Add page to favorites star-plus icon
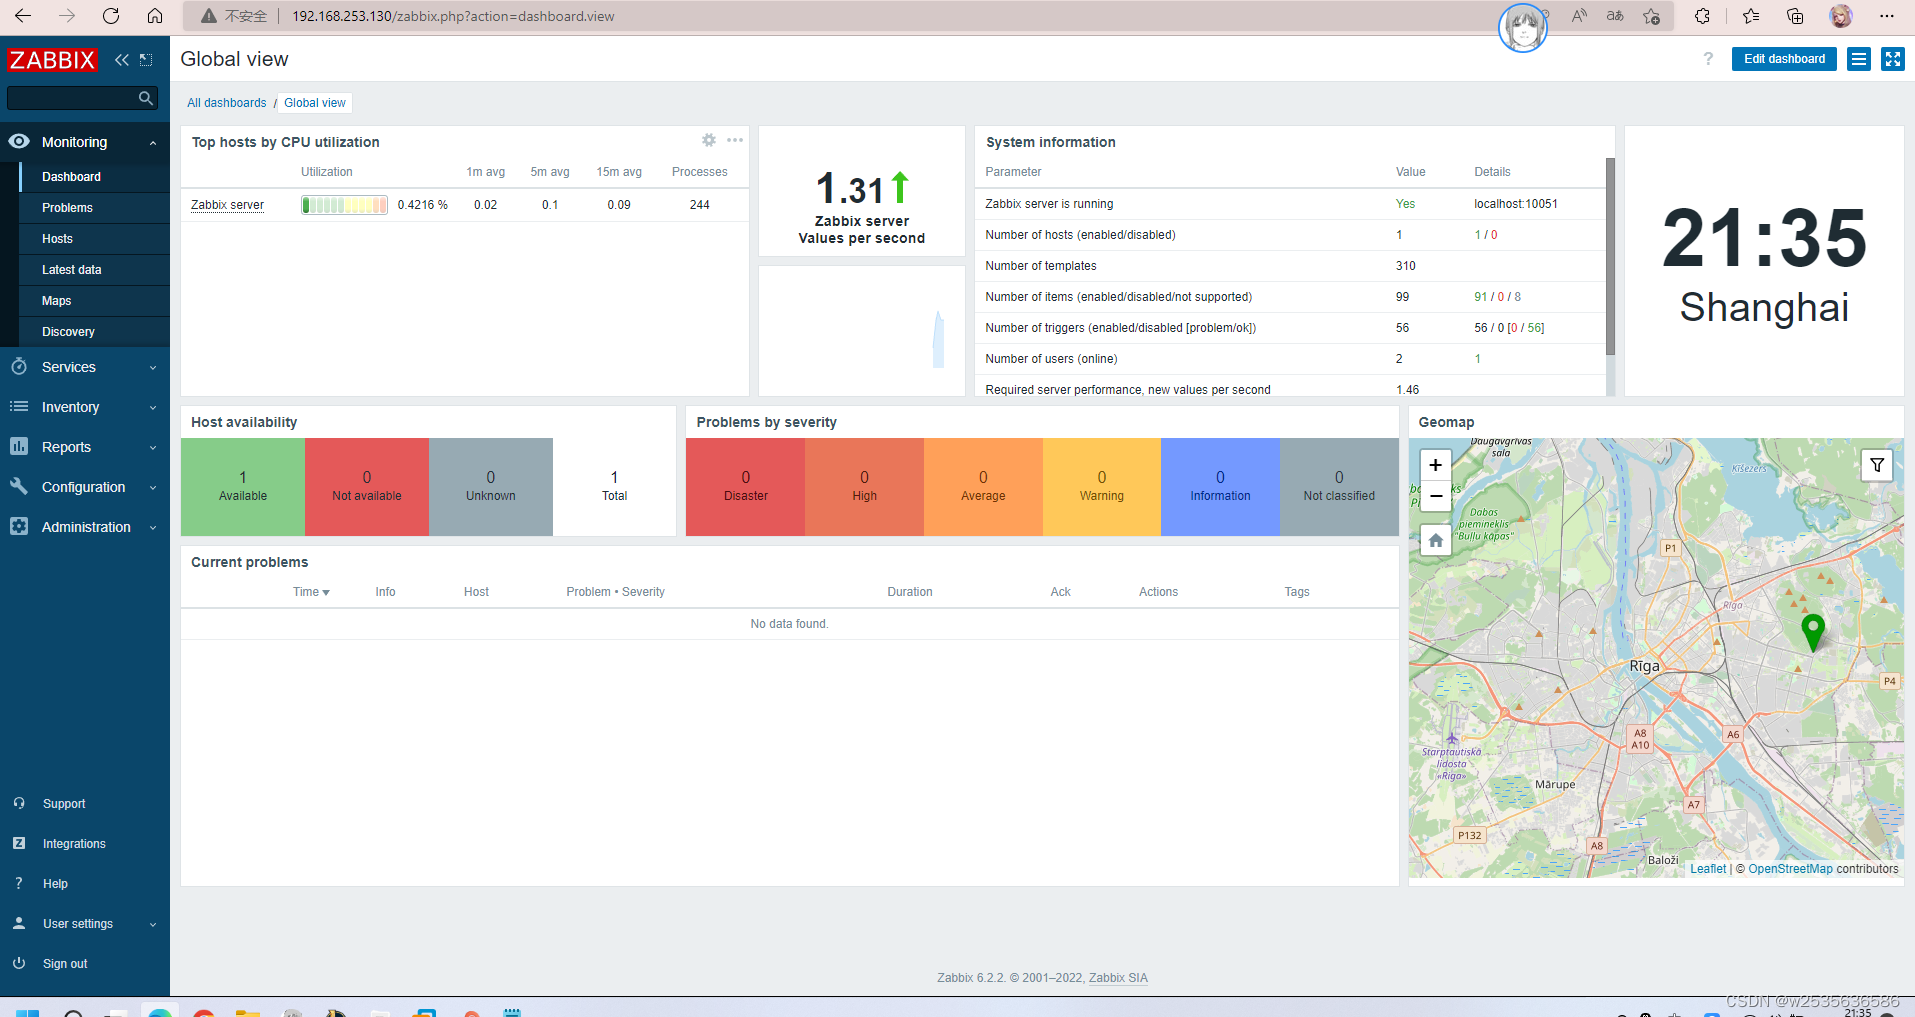This screenshot has width=1915, height=1017. [x=1652, y=16]
